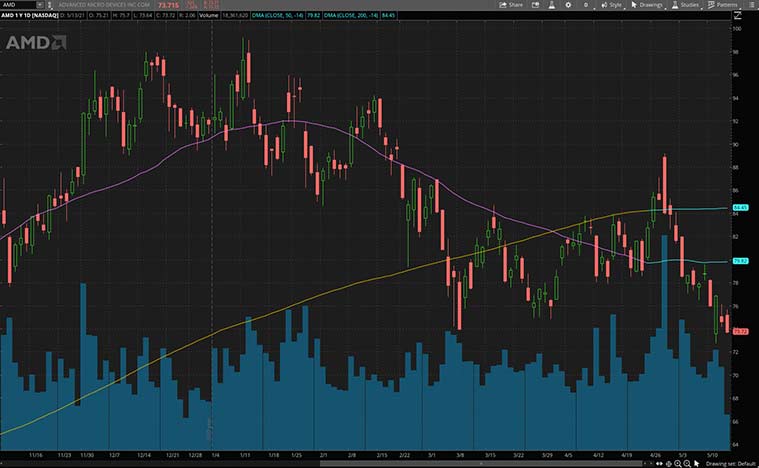Viewport: 759px width, 468px height.
Task: Open the Drawings menu
Action: pos(648,5)
